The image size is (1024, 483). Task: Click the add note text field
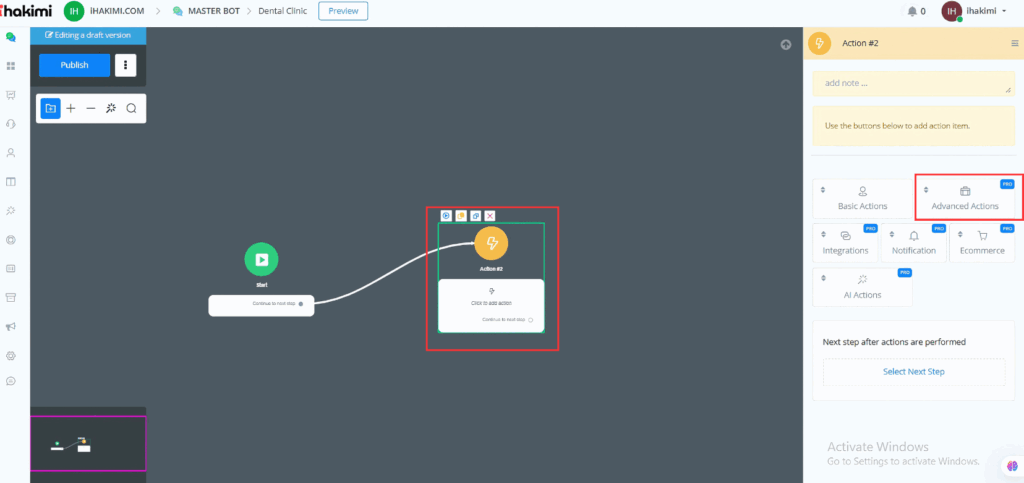click(913, 83)
